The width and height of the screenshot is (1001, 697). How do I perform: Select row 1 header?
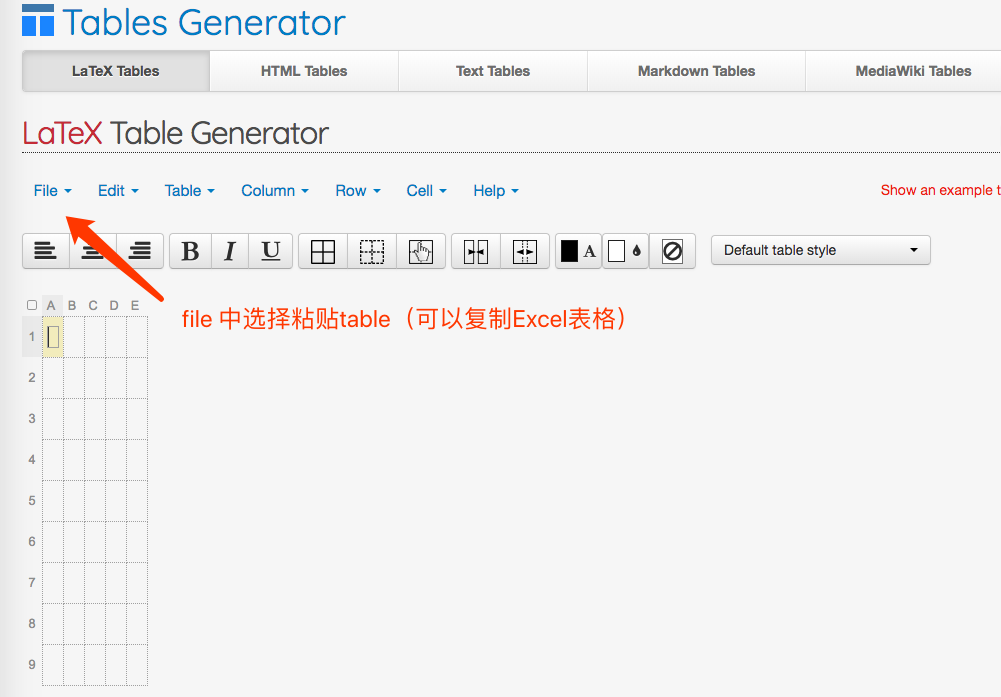pyautogui.click(x=32, y=336)
